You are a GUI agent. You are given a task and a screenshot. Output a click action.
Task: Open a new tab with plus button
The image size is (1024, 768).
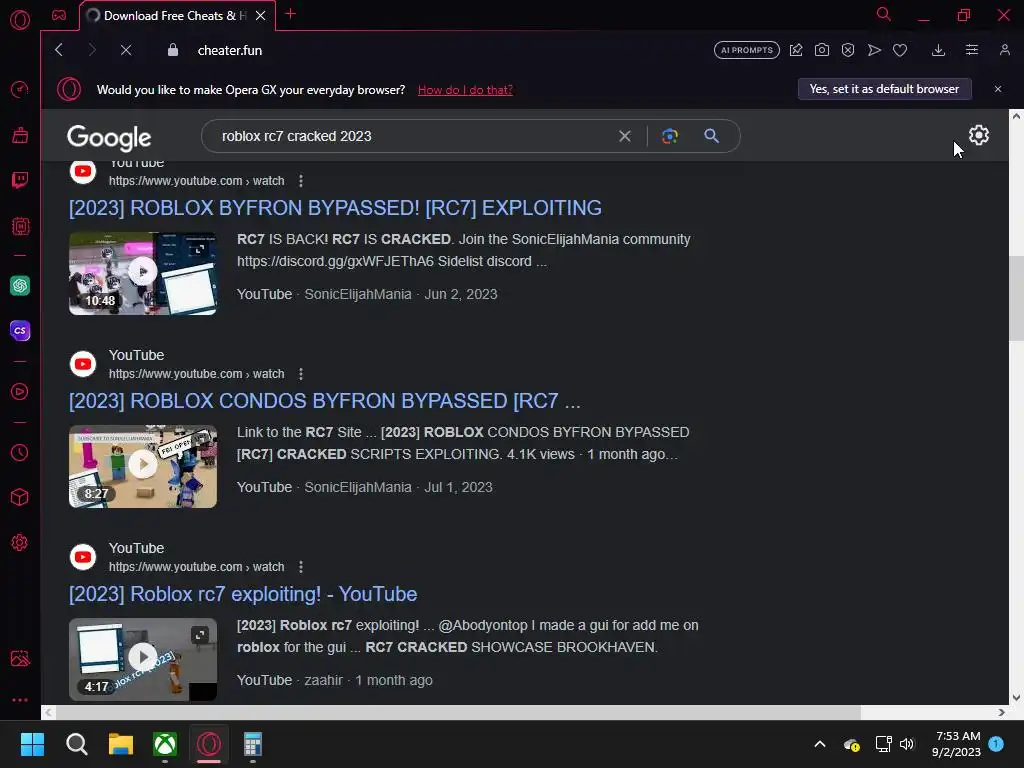point(291,14)
